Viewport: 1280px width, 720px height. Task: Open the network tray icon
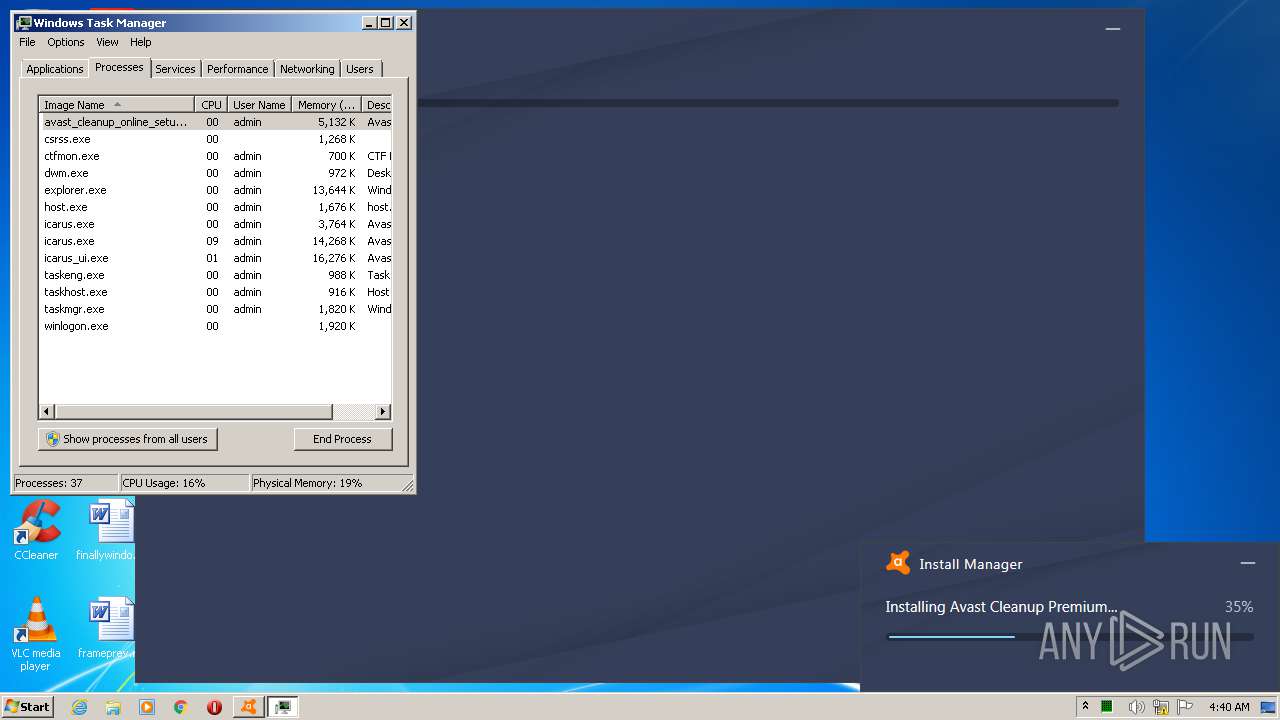click(1161, 707)
